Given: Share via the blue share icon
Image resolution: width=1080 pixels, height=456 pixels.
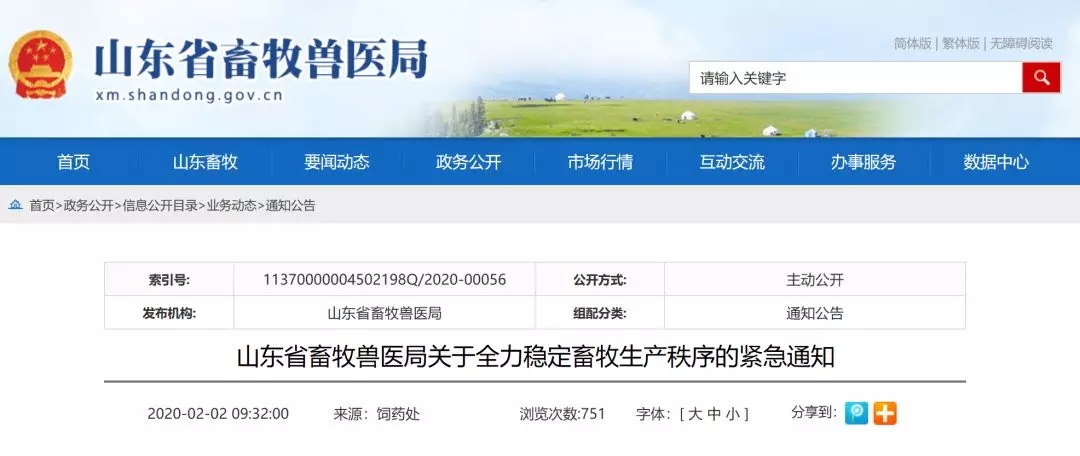Looking at the screenshot, I should coord(857,413).
